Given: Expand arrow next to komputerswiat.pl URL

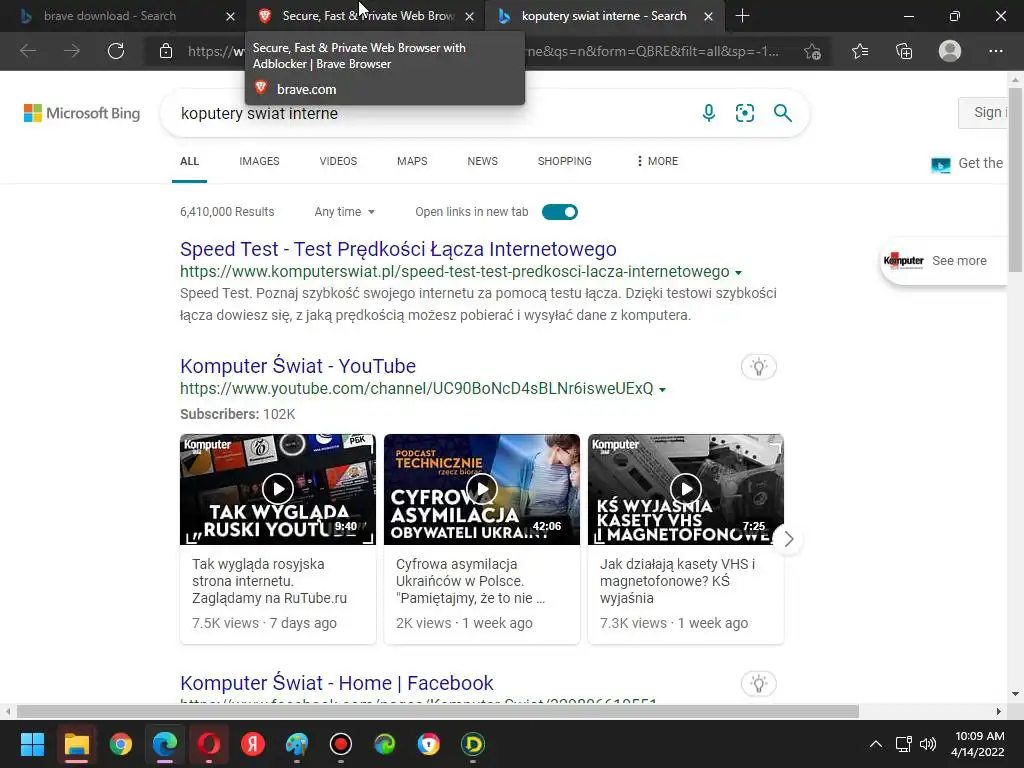Looking at the screenshot, I should click(x=739, y=273).
